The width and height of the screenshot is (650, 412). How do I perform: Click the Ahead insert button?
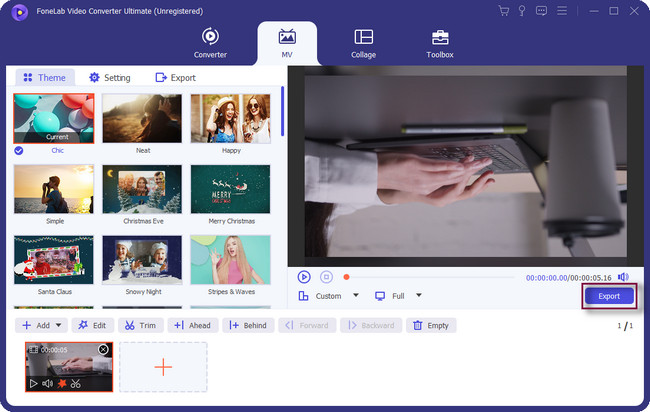click(x=193, y=325)
